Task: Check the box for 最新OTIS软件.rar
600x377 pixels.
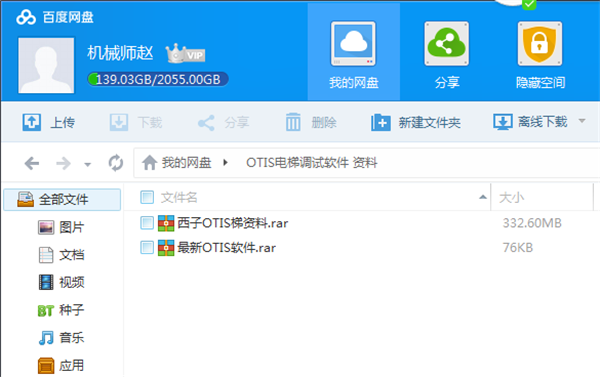Action: pos(147,248)
